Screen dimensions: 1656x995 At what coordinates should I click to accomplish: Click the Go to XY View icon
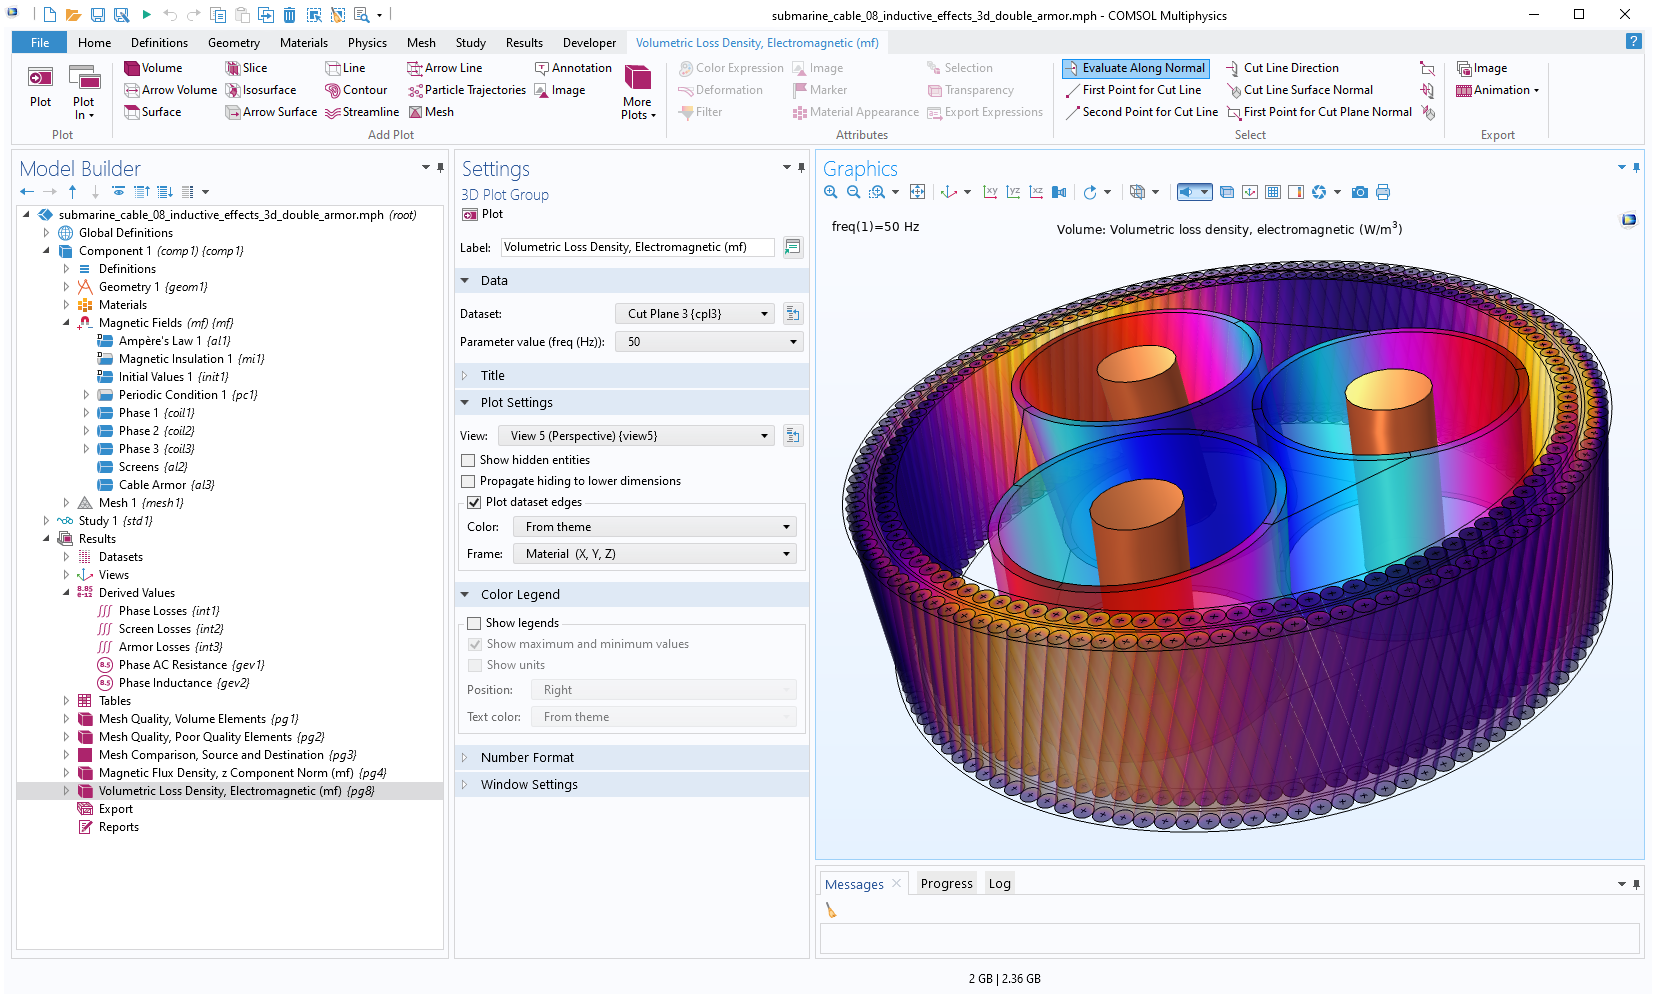point(990,192)
